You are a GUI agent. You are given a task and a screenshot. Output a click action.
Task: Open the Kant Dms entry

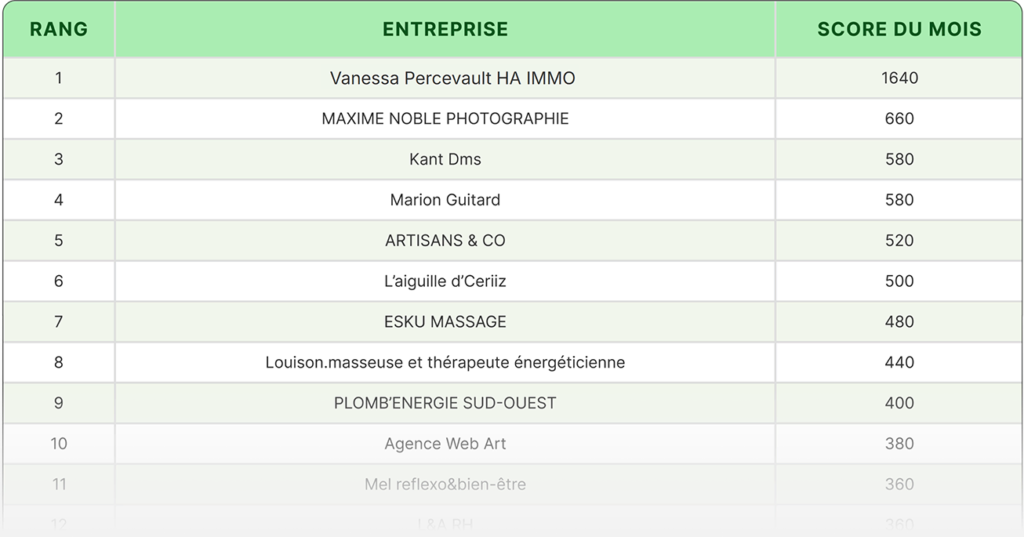click(x=445, y=159)
